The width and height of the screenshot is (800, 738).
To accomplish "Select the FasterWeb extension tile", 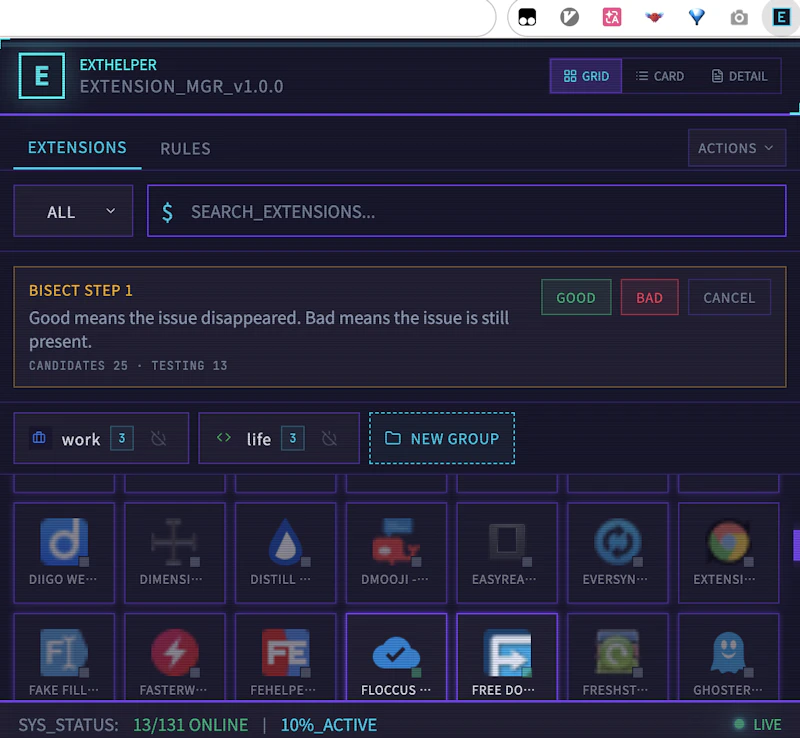I will tap(175, 657).
